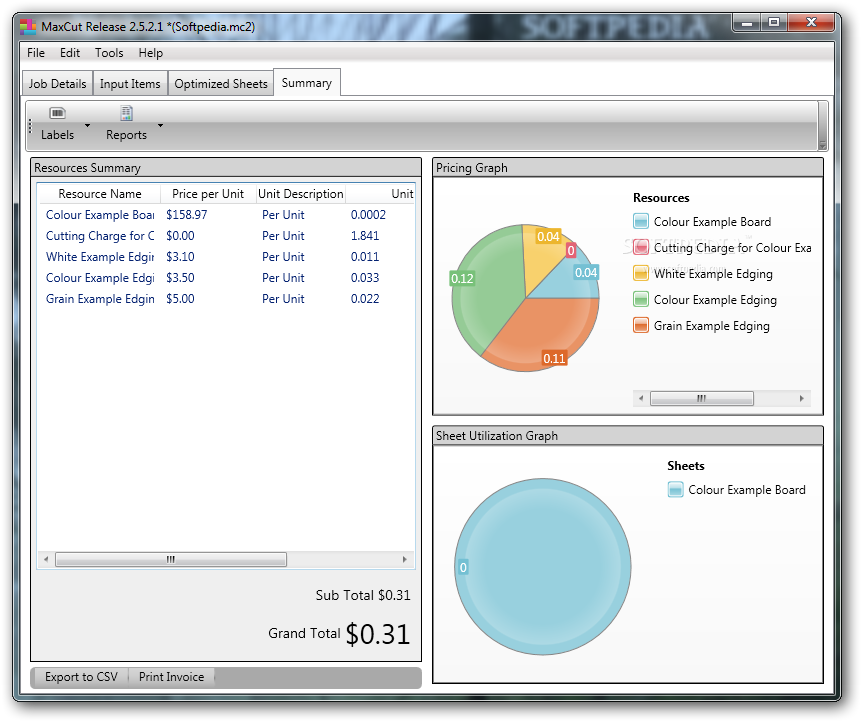Maximize the MaxCut window
862x722 pixels.
tap(774, 23)
